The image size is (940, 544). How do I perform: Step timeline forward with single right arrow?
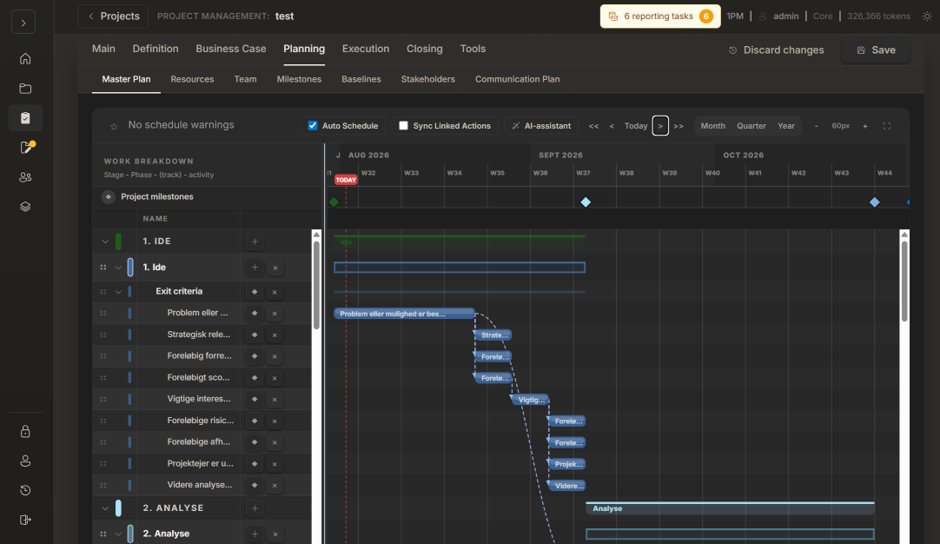(x=660, y=126)
